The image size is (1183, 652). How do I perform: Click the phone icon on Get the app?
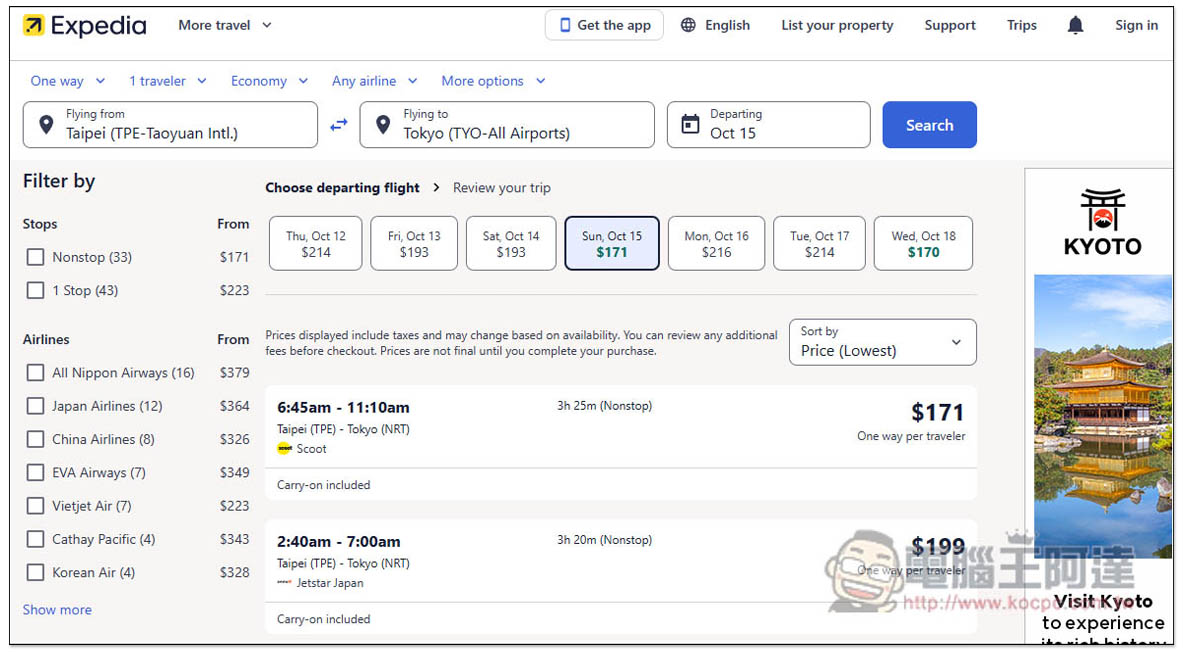[x=565, y=26]
